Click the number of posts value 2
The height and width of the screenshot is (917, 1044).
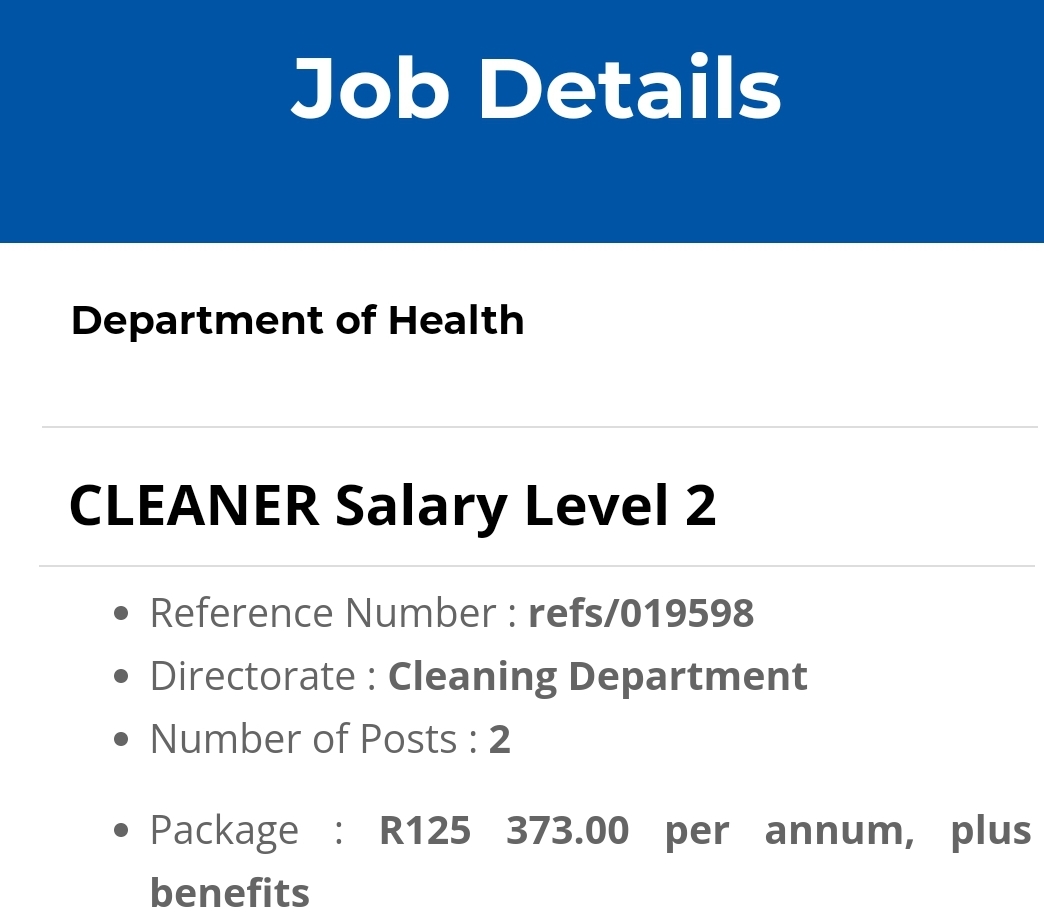click(499, 740)
